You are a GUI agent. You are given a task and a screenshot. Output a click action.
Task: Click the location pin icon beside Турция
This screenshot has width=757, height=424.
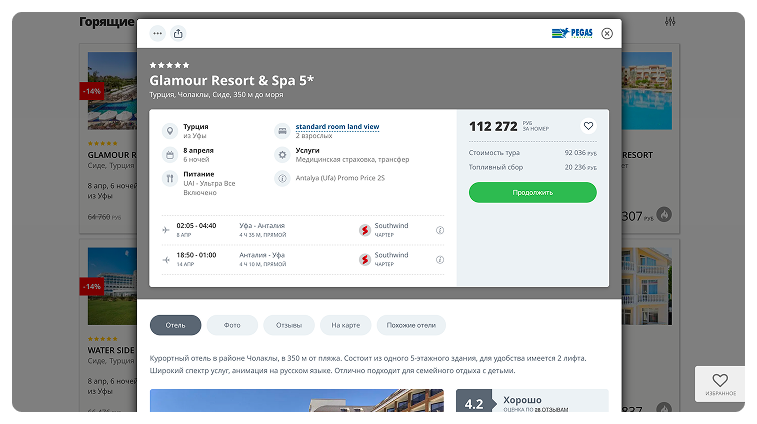[169, 131]
